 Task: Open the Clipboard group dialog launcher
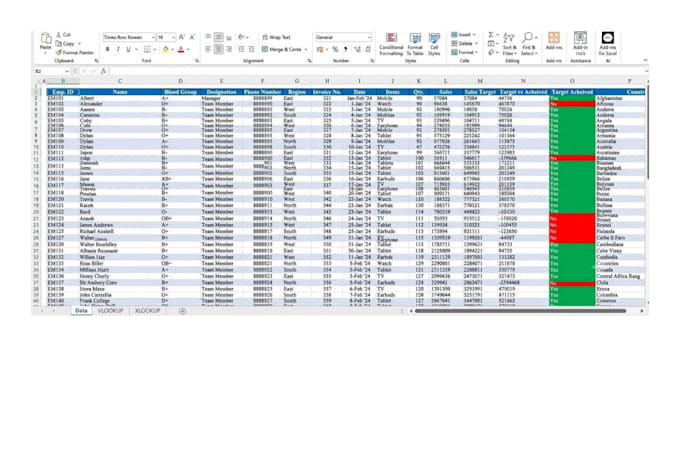pyautogui.click(x=96, y=61)
